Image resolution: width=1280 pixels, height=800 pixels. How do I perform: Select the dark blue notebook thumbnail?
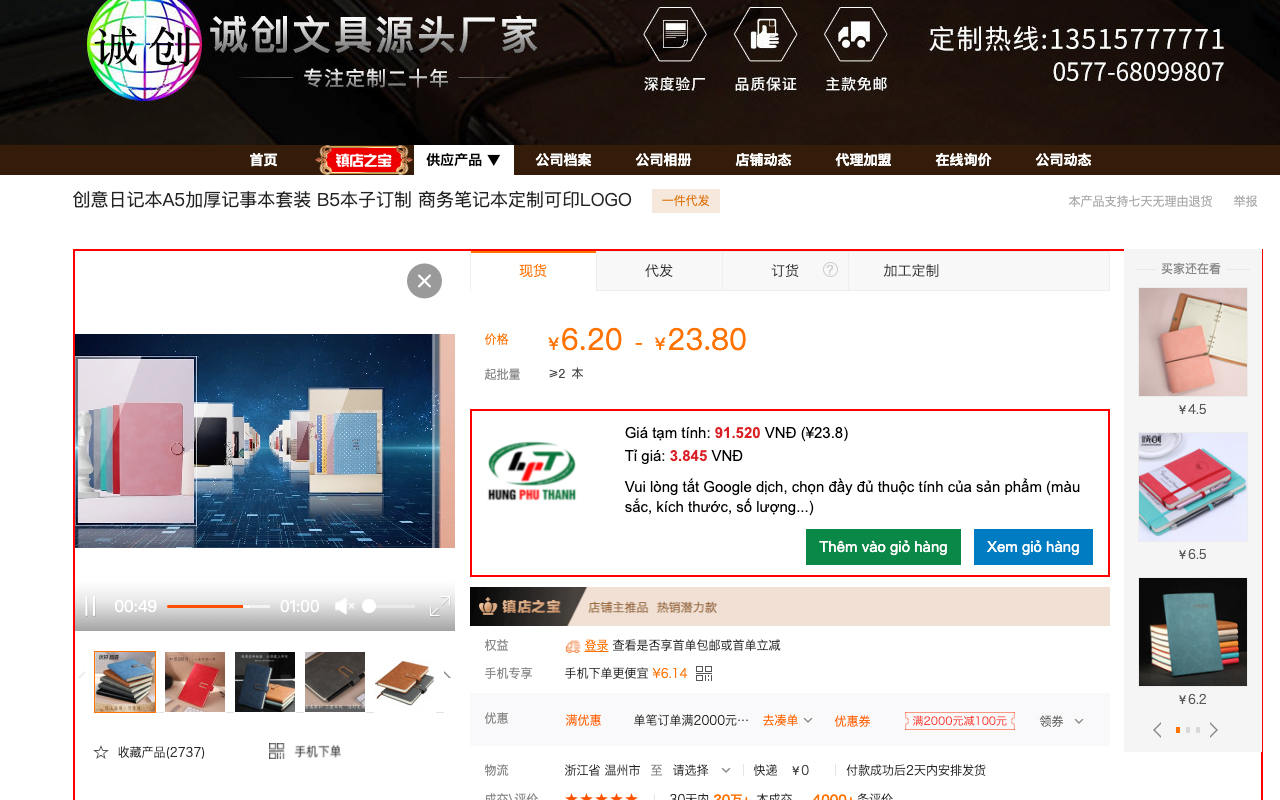pos(265,682)
